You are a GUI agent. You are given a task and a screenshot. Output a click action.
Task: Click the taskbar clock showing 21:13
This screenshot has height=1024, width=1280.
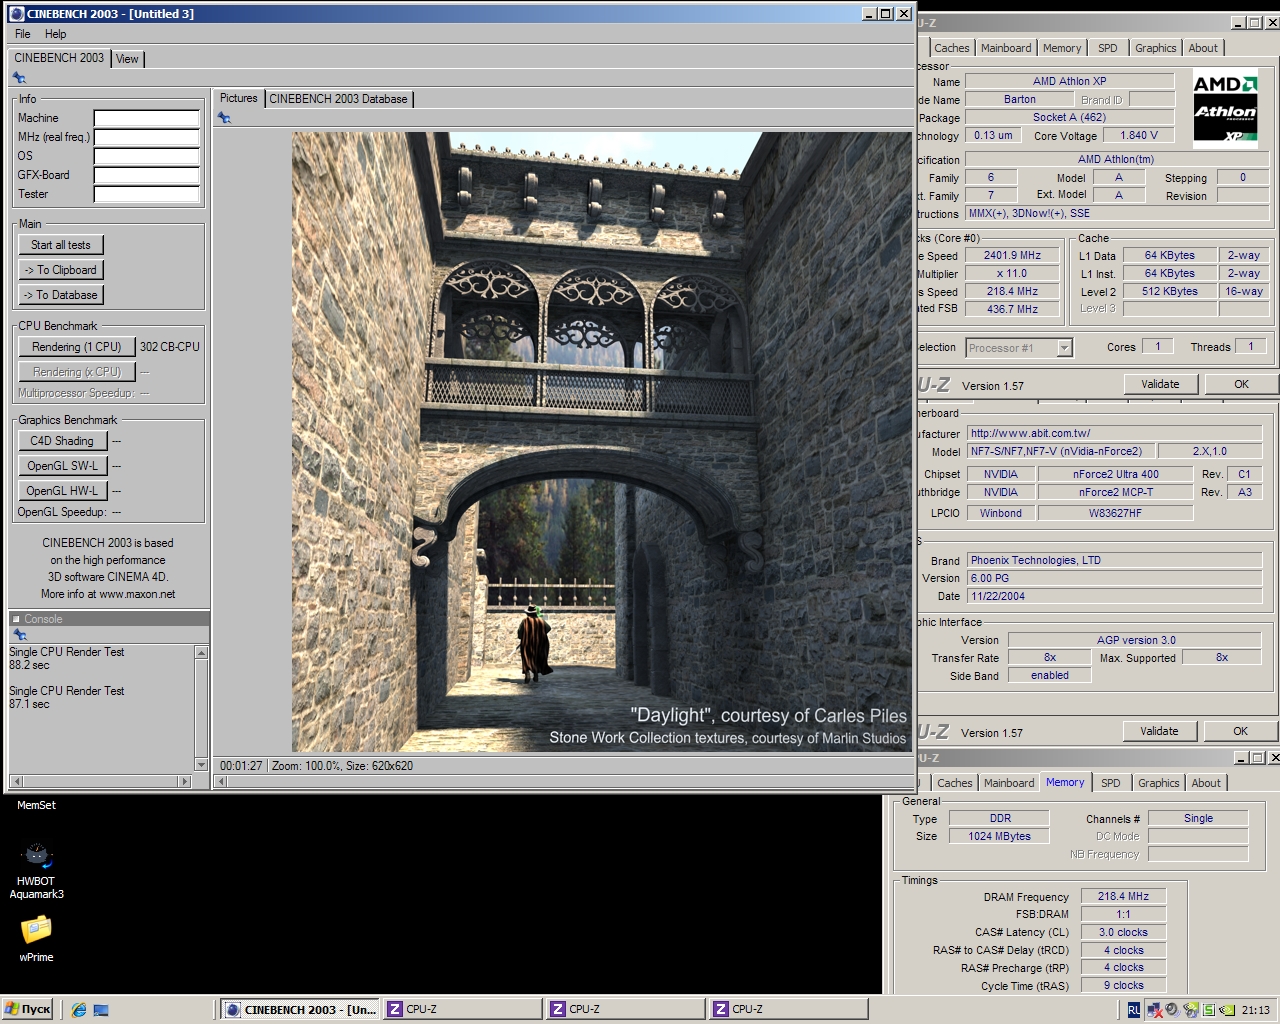click(x=1255, y=1010)
